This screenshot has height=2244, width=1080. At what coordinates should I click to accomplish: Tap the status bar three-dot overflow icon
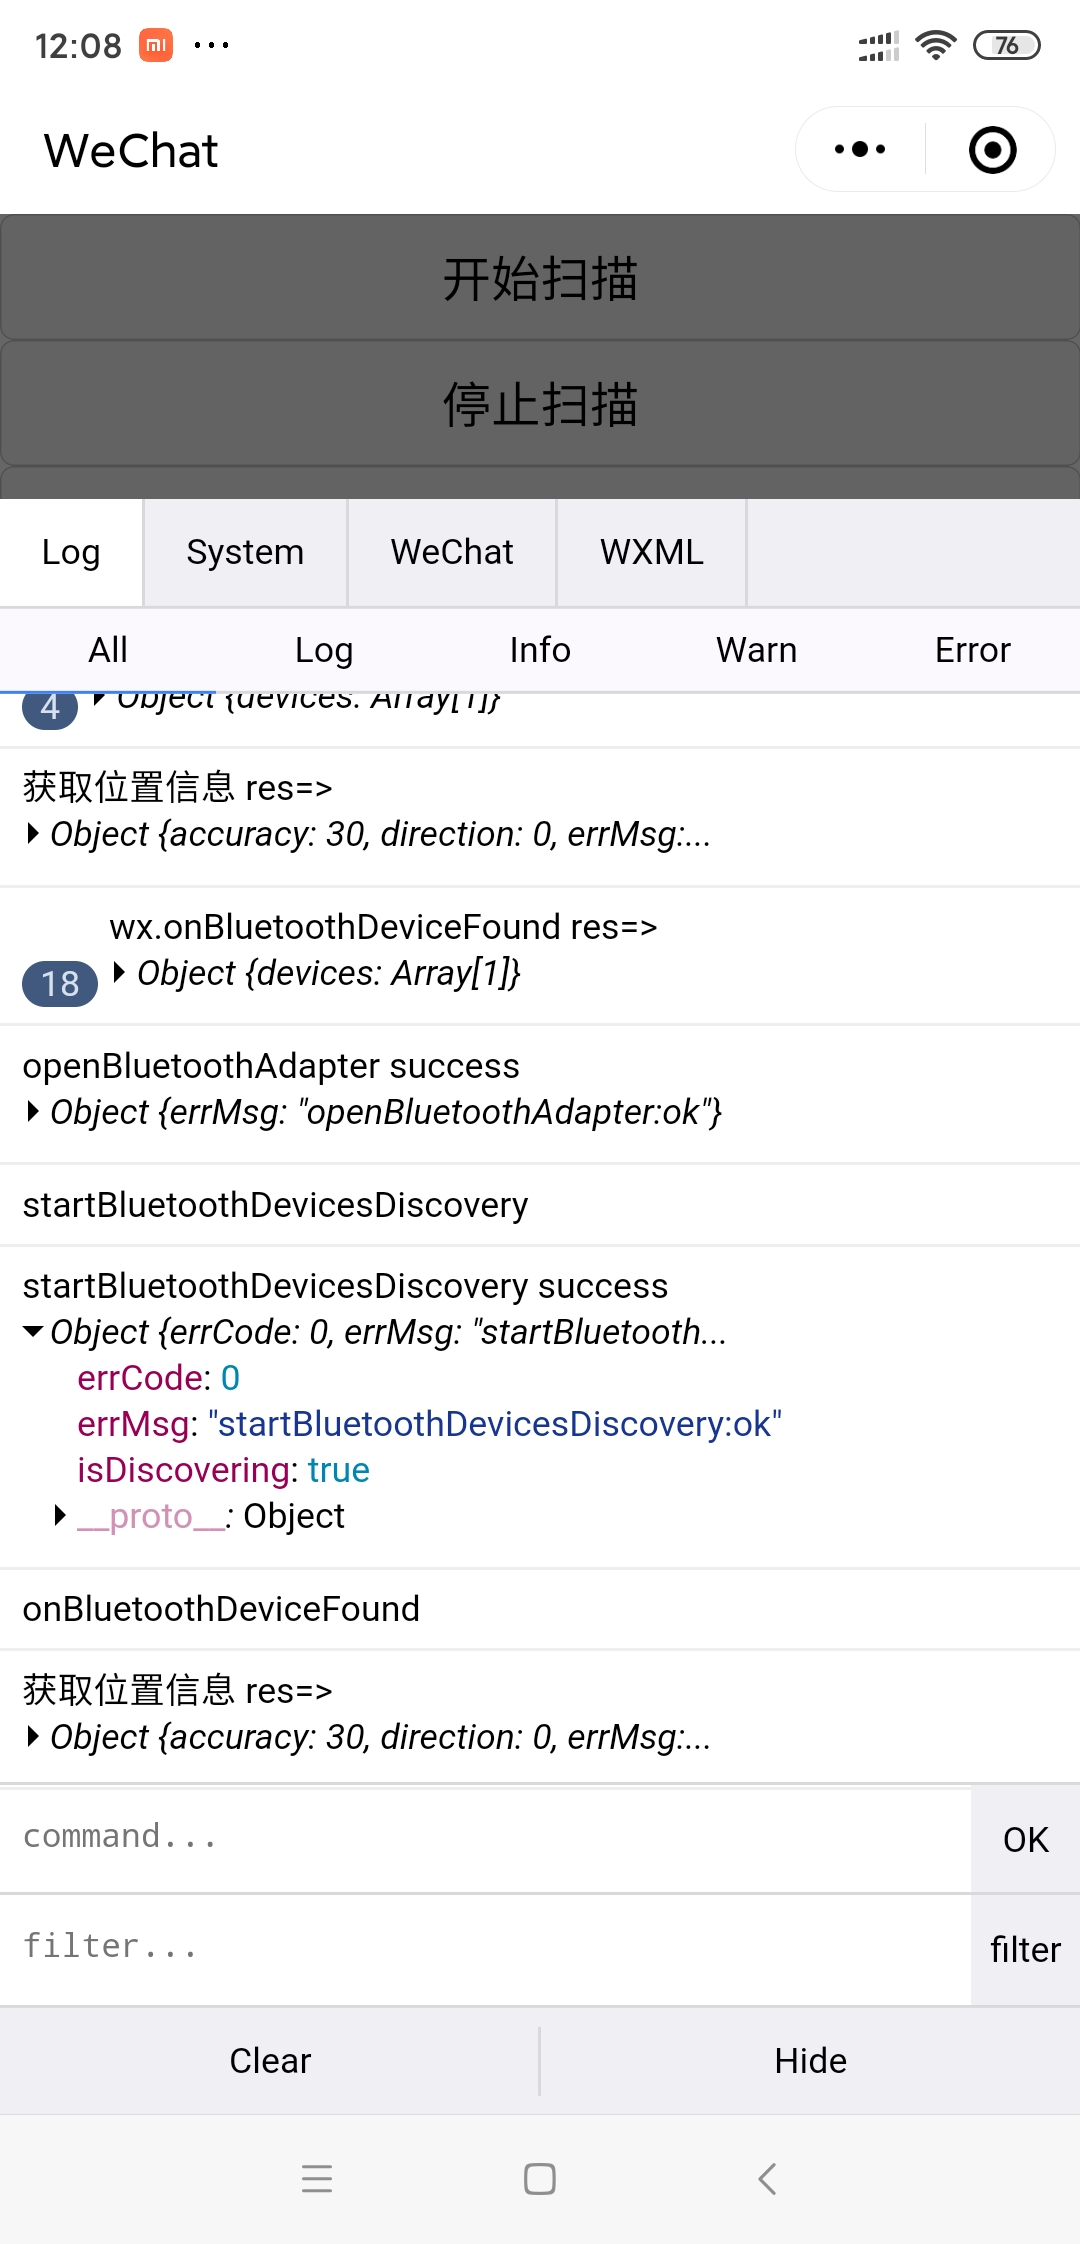211,45
